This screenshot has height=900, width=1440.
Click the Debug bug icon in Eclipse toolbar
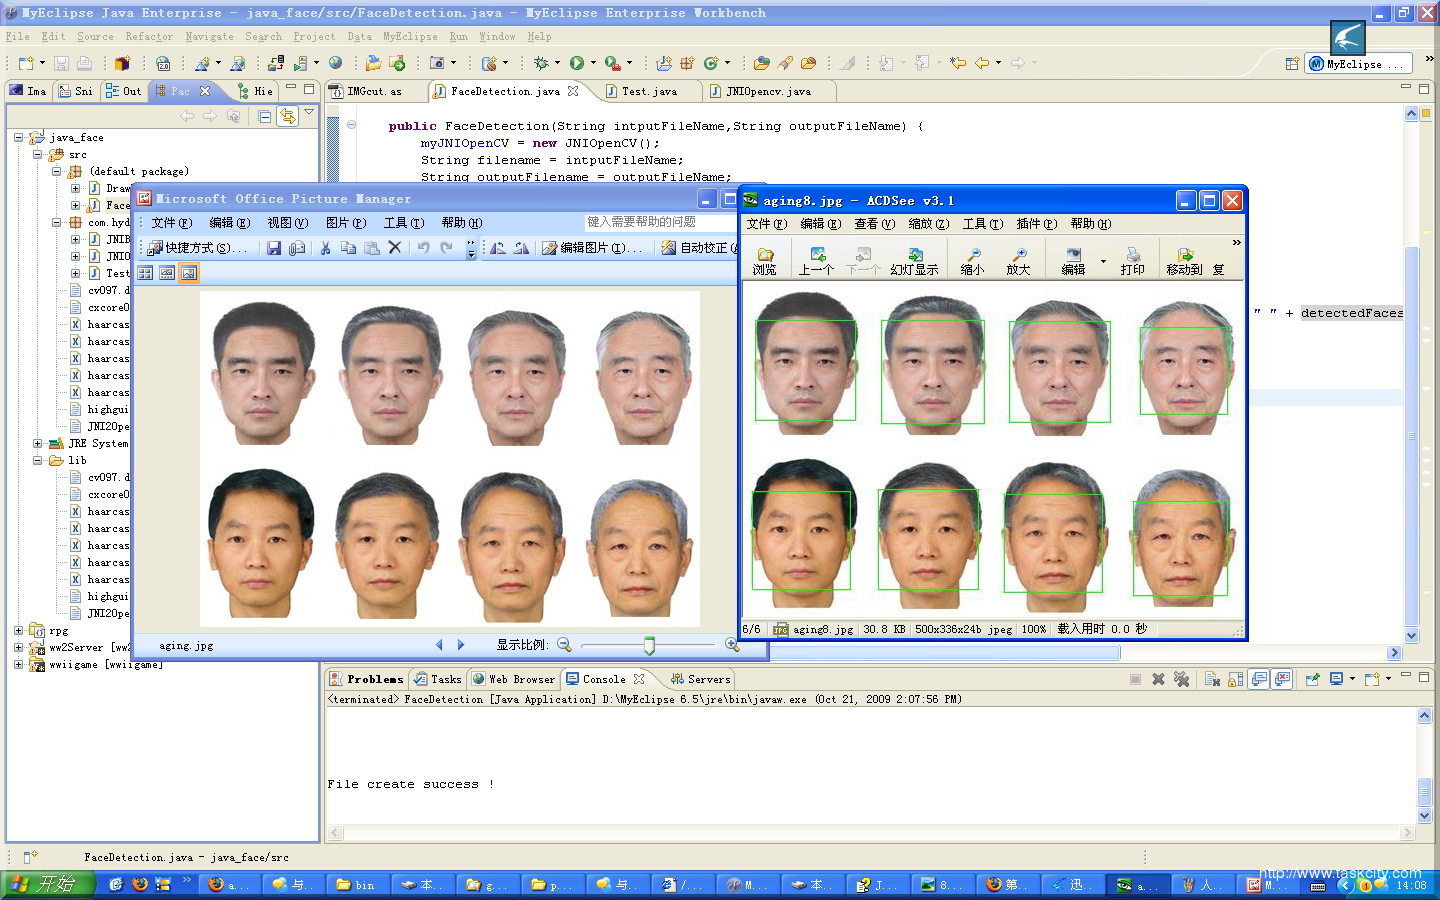(x=541, y=63)
